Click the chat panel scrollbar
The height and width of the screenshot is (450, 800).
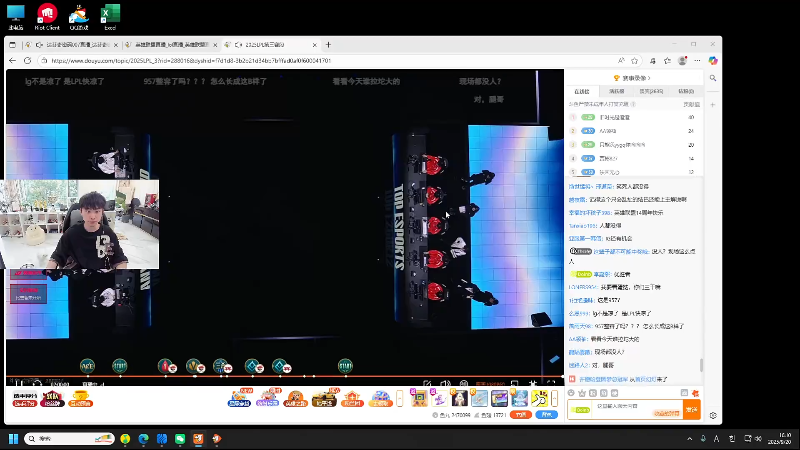tap(701, 365)
